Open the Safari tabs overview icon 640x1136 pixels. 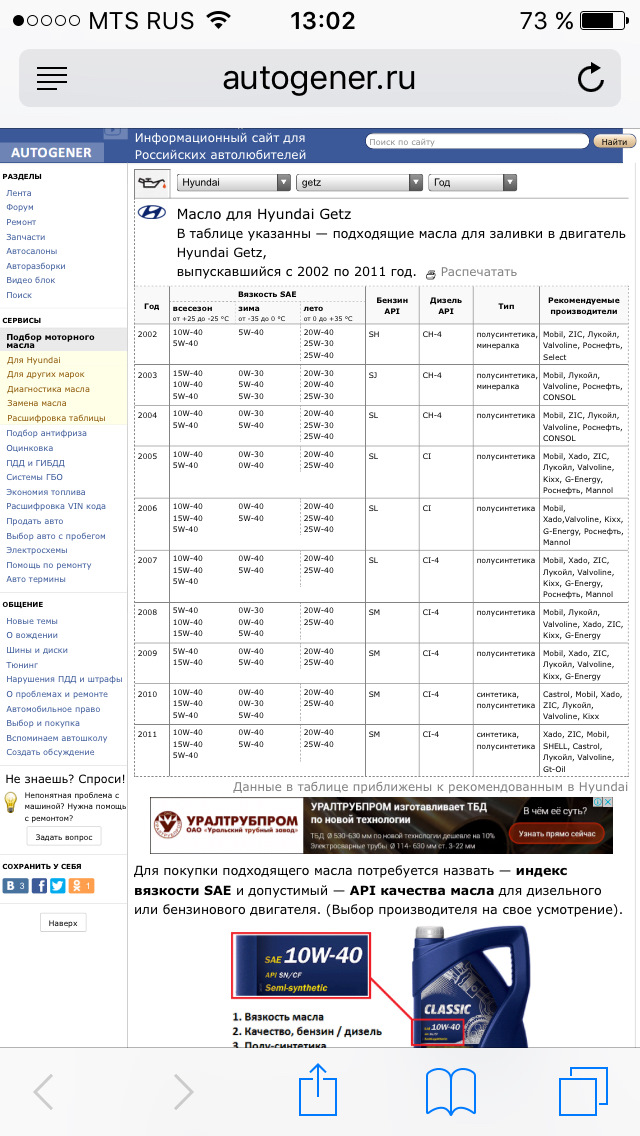pos(582,1092)
